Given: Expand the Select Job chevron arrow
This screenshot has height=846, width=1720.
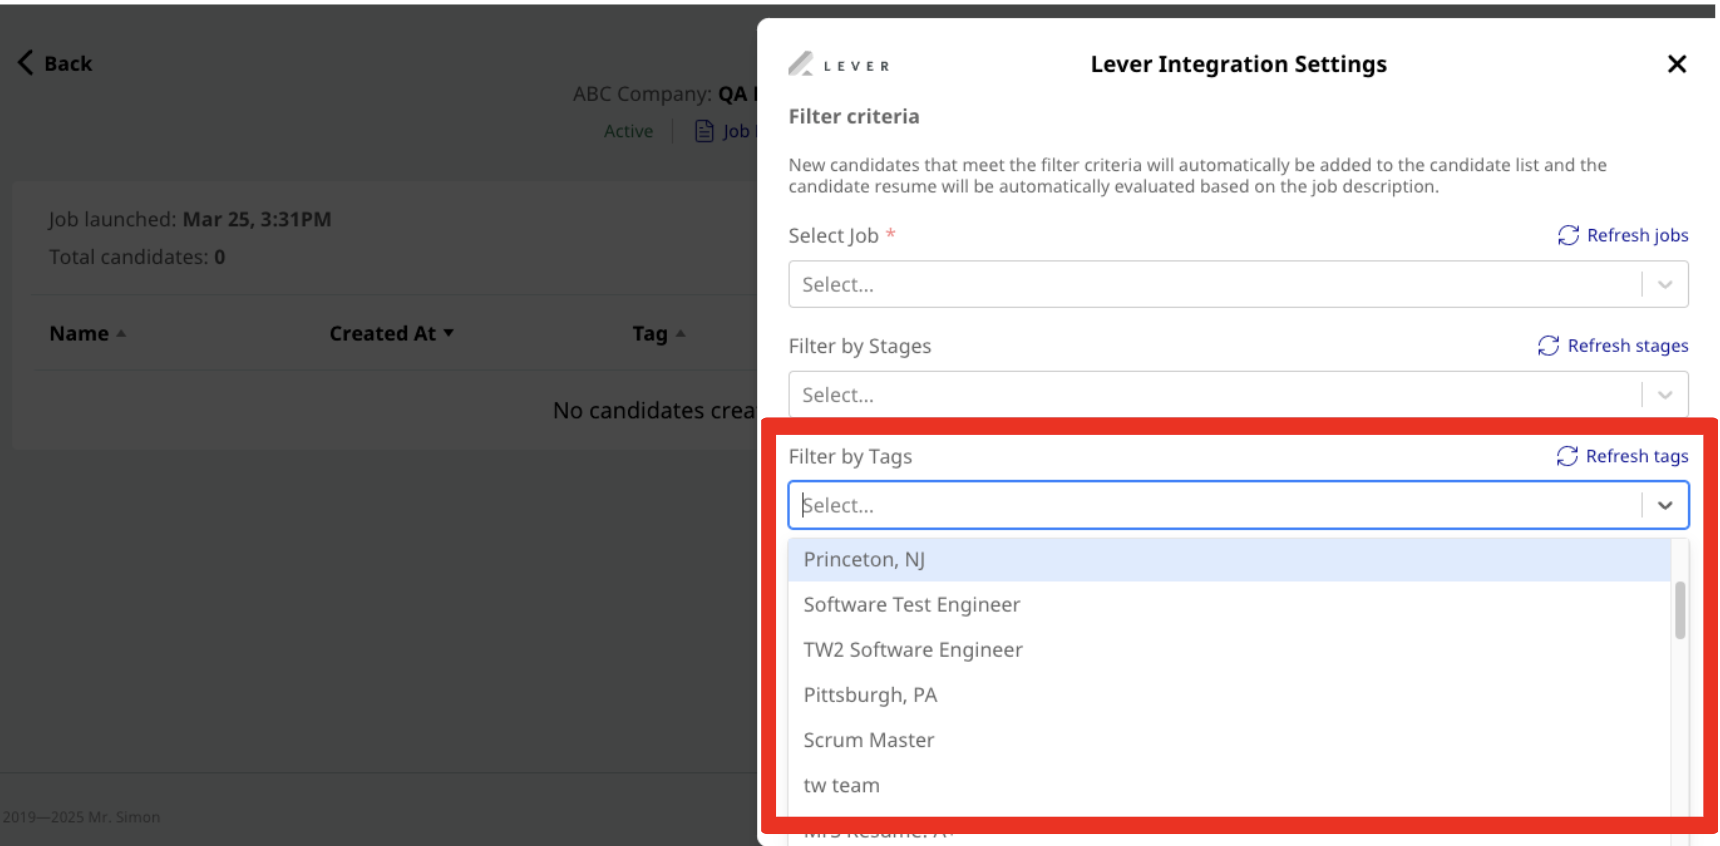Looking at the screenshot, I should pos(1665,284).
